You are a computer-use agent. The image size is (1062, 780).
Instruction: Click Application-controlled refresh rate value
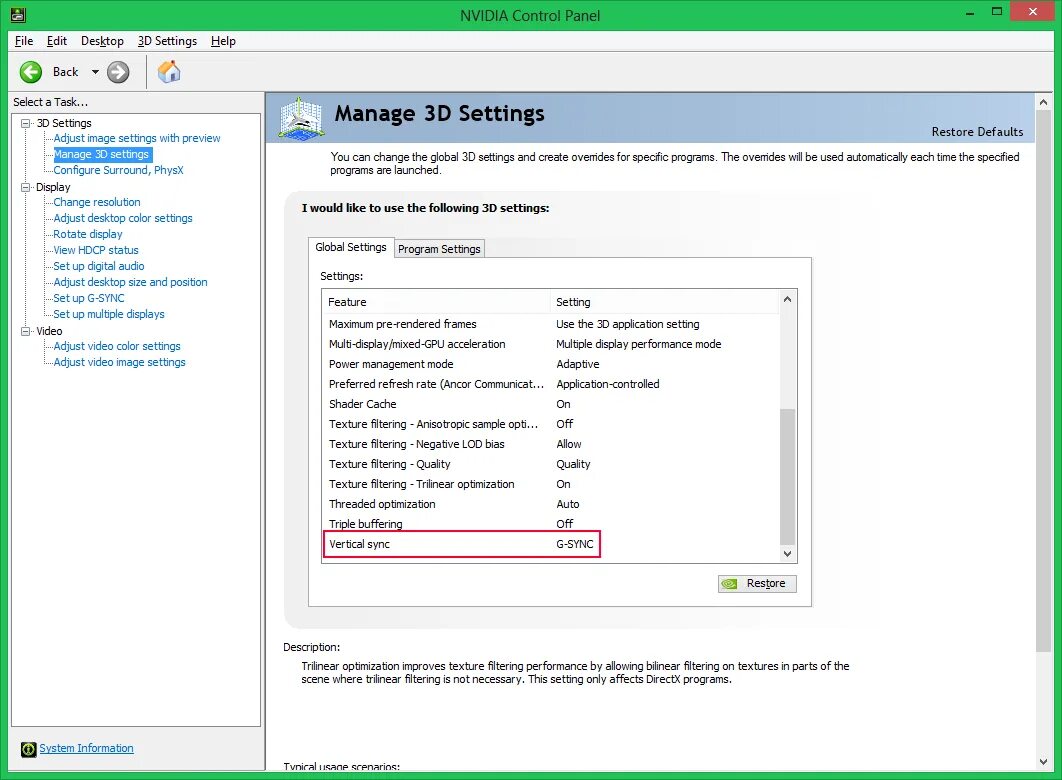(608, 384)
